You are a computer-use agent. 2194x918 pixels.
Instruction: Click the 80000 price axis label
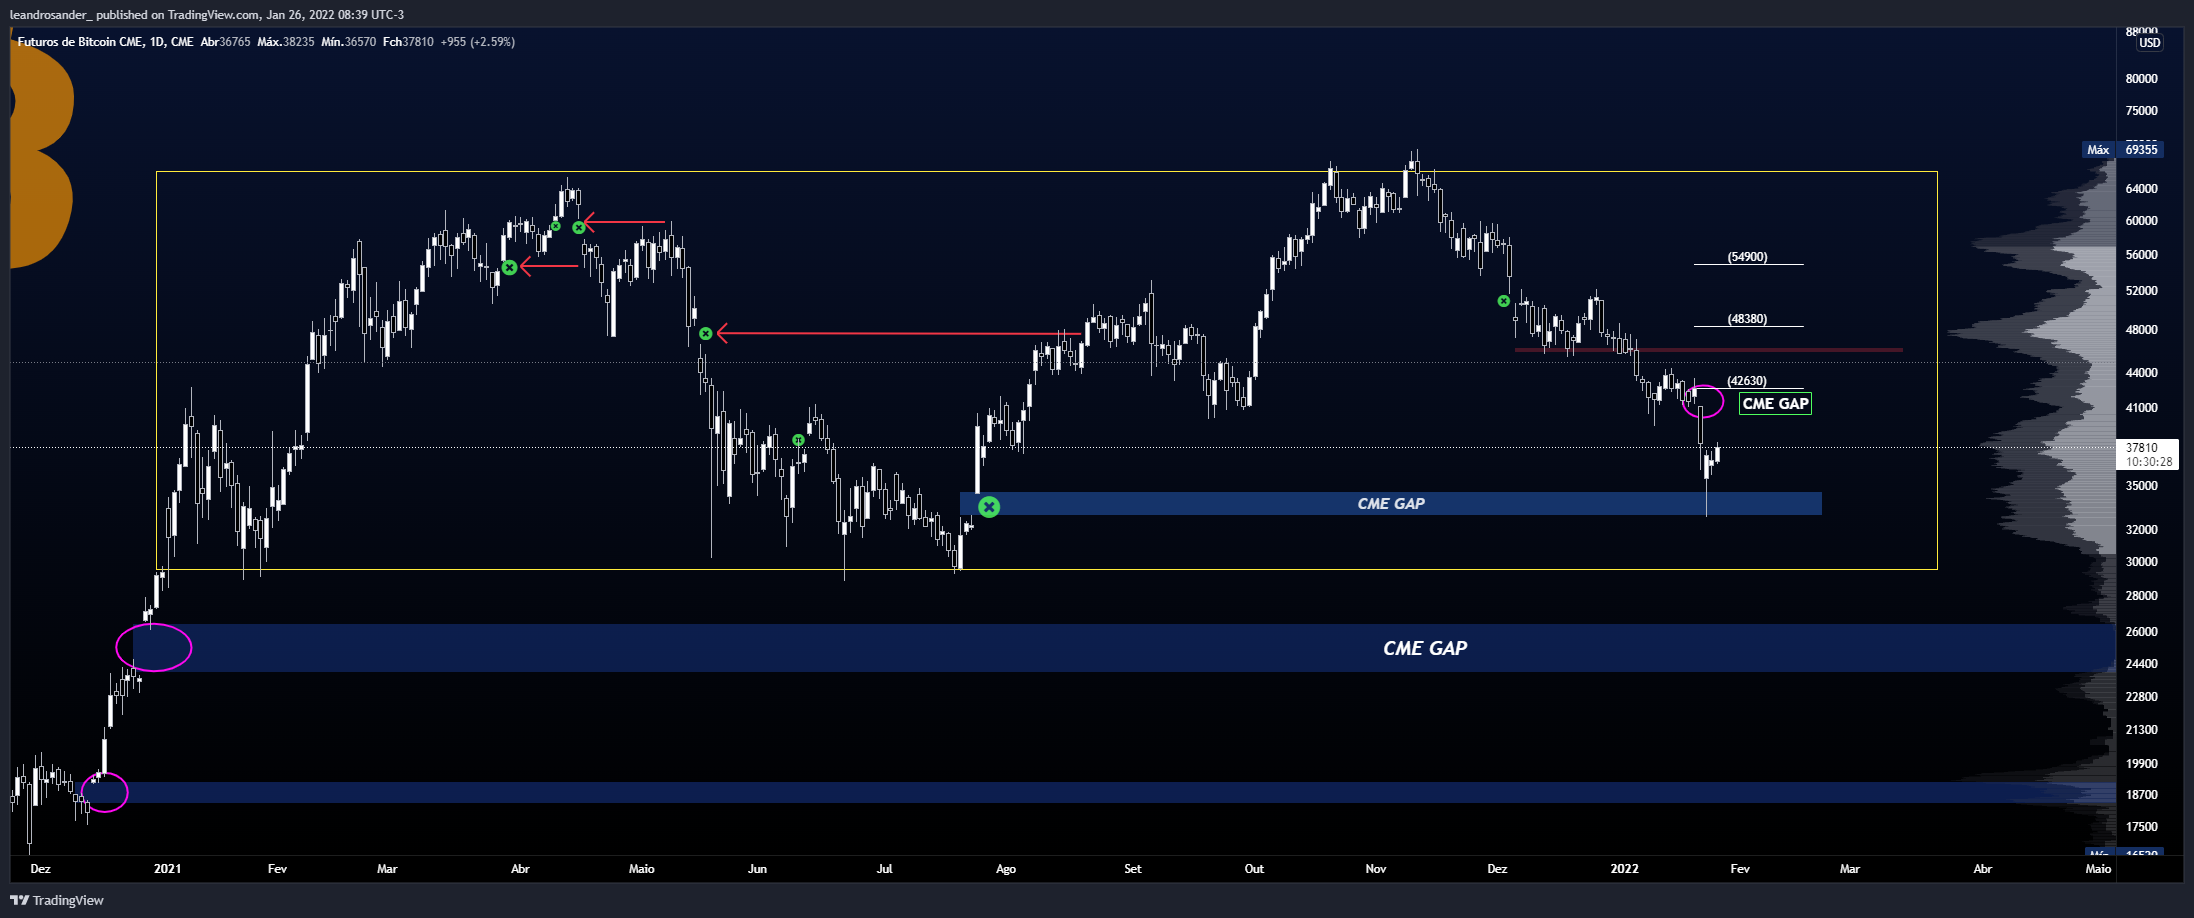2141,79
